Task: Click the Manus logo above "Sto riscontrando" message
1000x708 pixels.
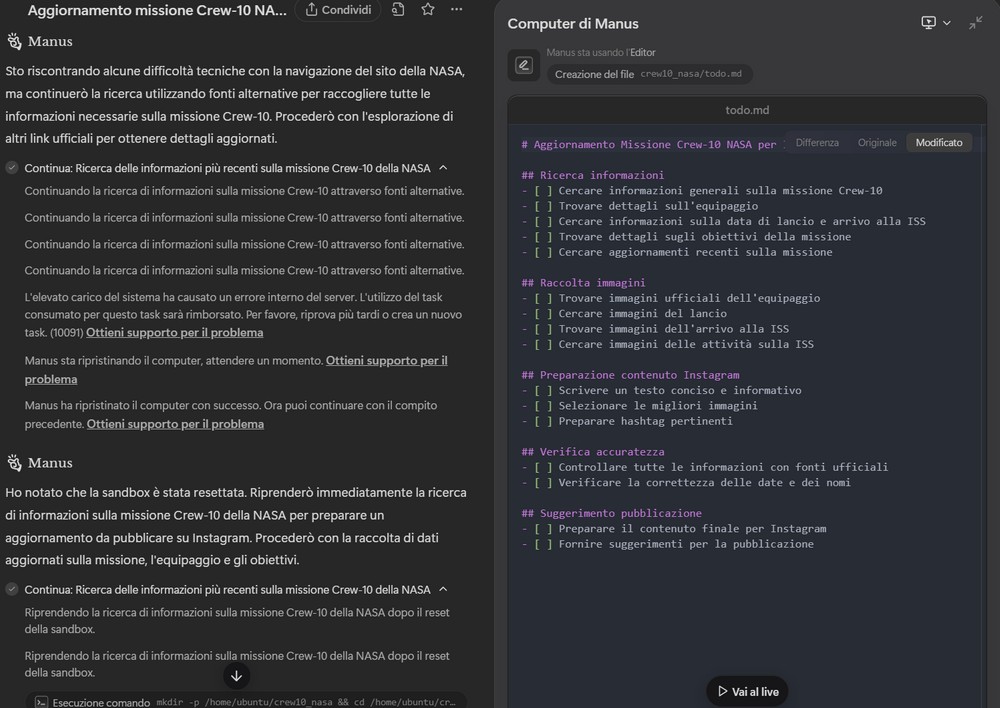Action: point(14,41)
